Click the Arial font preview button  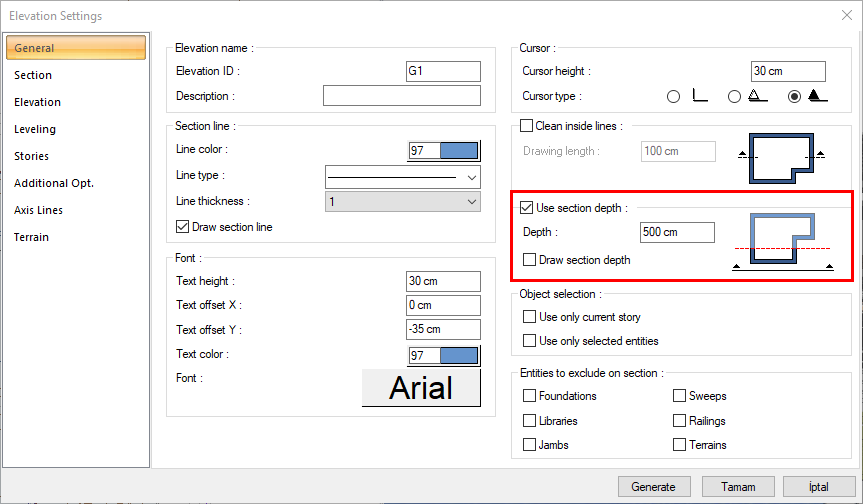point(421,388)
